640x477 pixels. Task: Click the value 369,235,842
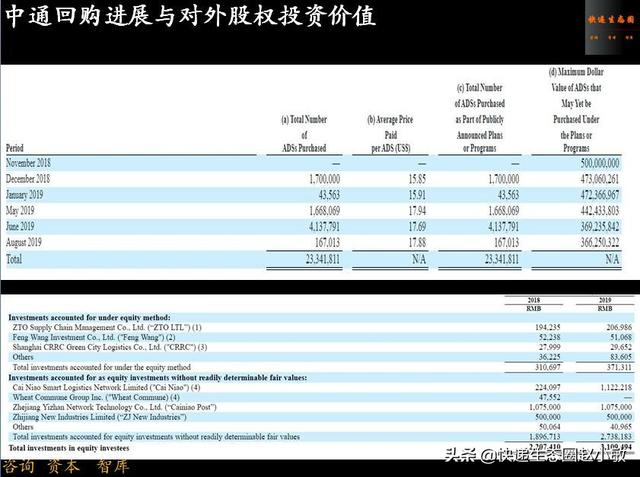click(x=600, y=227)
